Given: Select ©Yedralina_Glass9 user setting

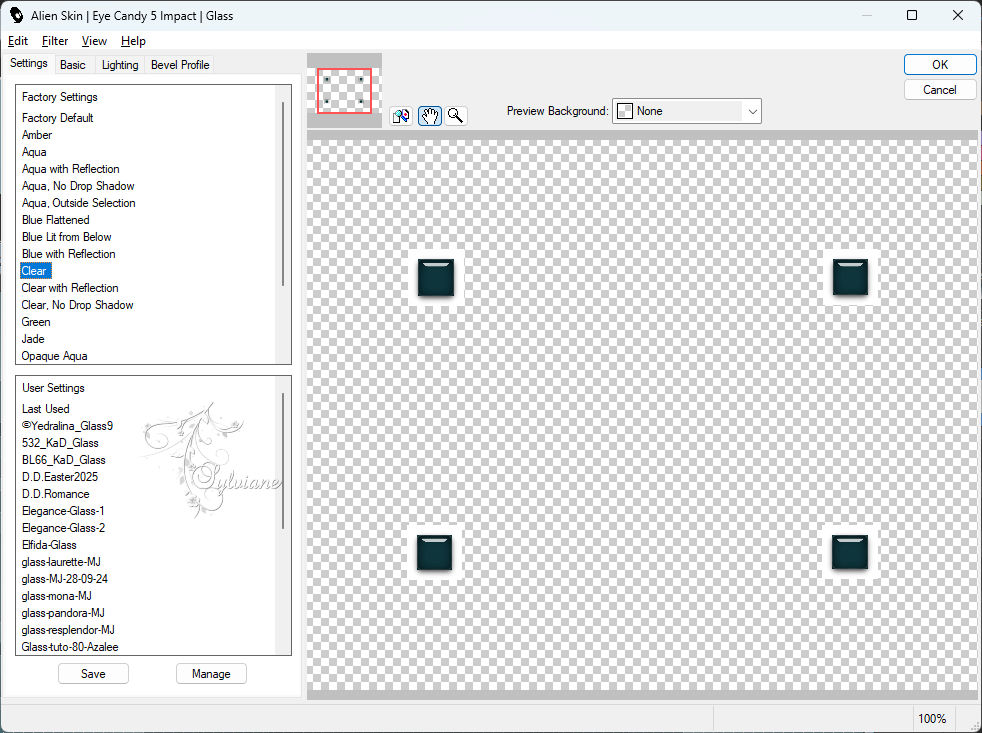Looking at the screenshot, I should click(68, 425).
